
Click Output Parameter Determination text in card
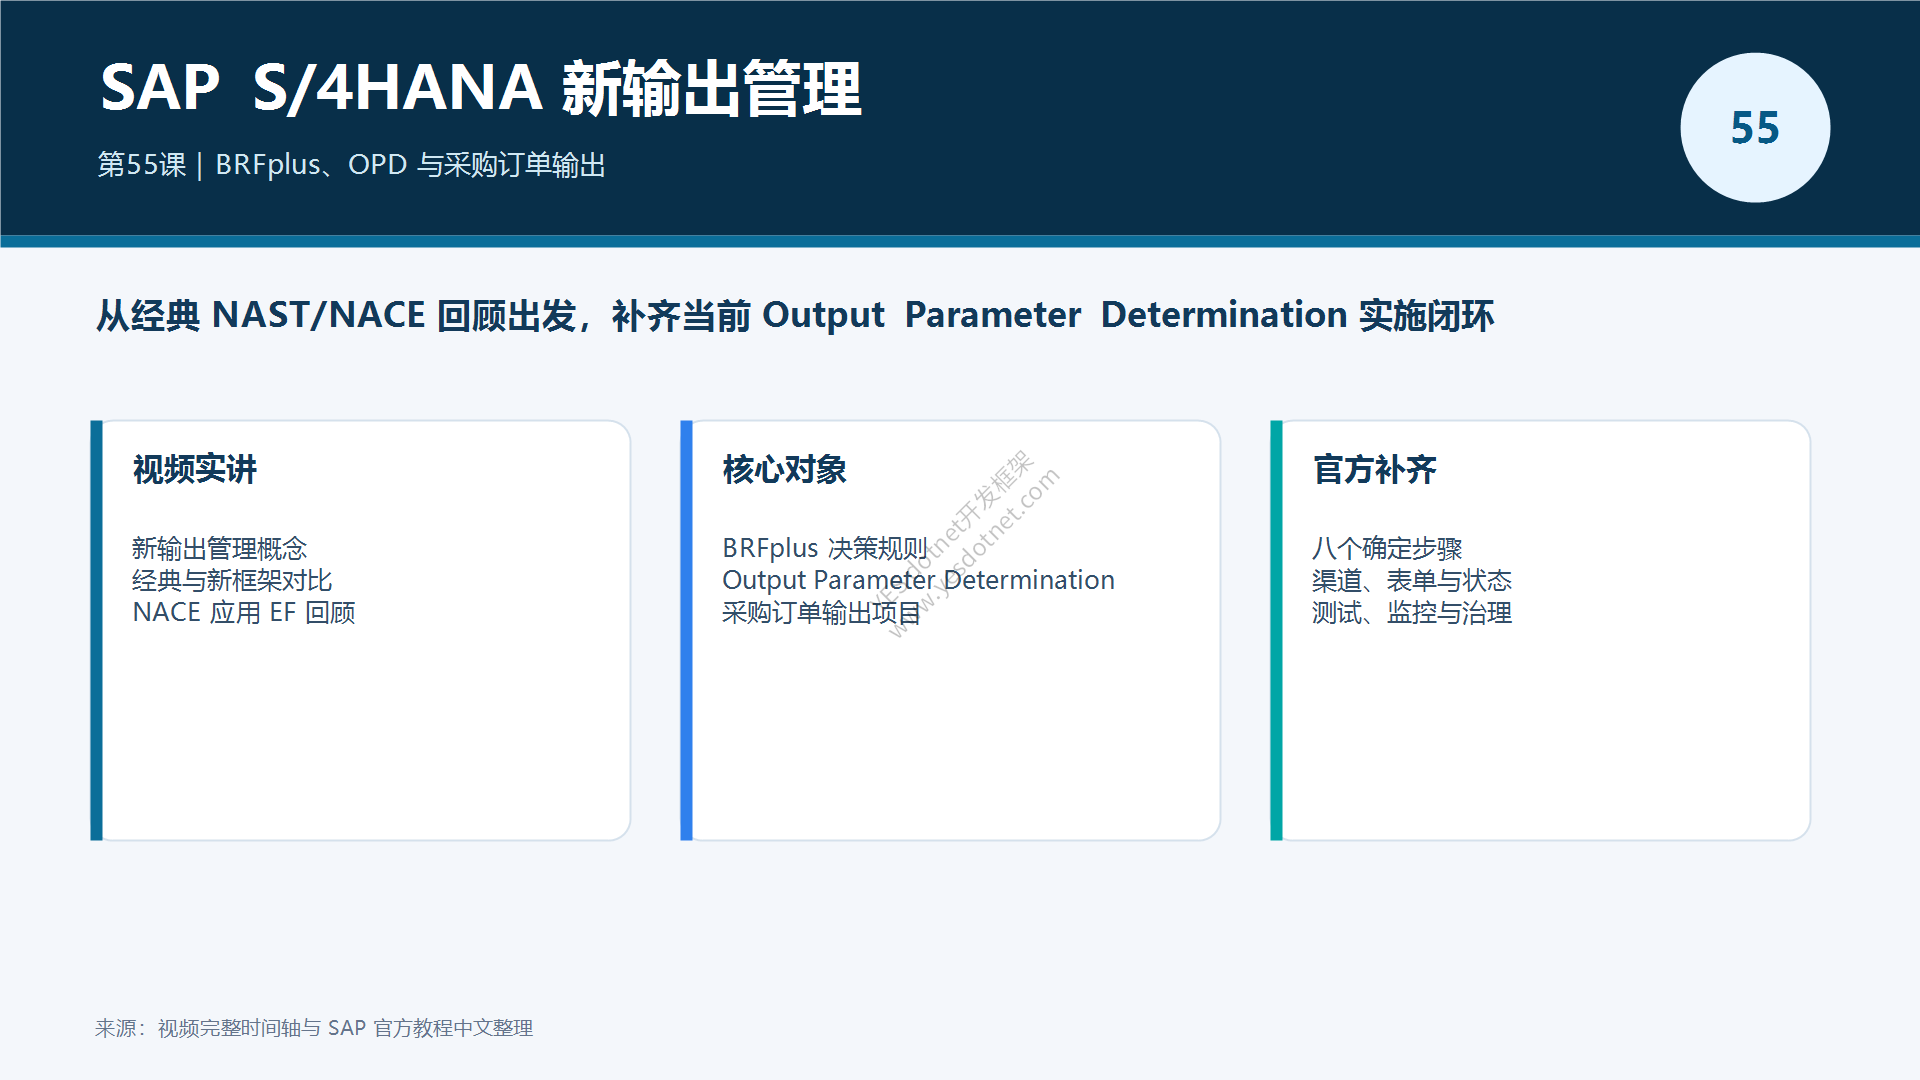coord(918,581)
